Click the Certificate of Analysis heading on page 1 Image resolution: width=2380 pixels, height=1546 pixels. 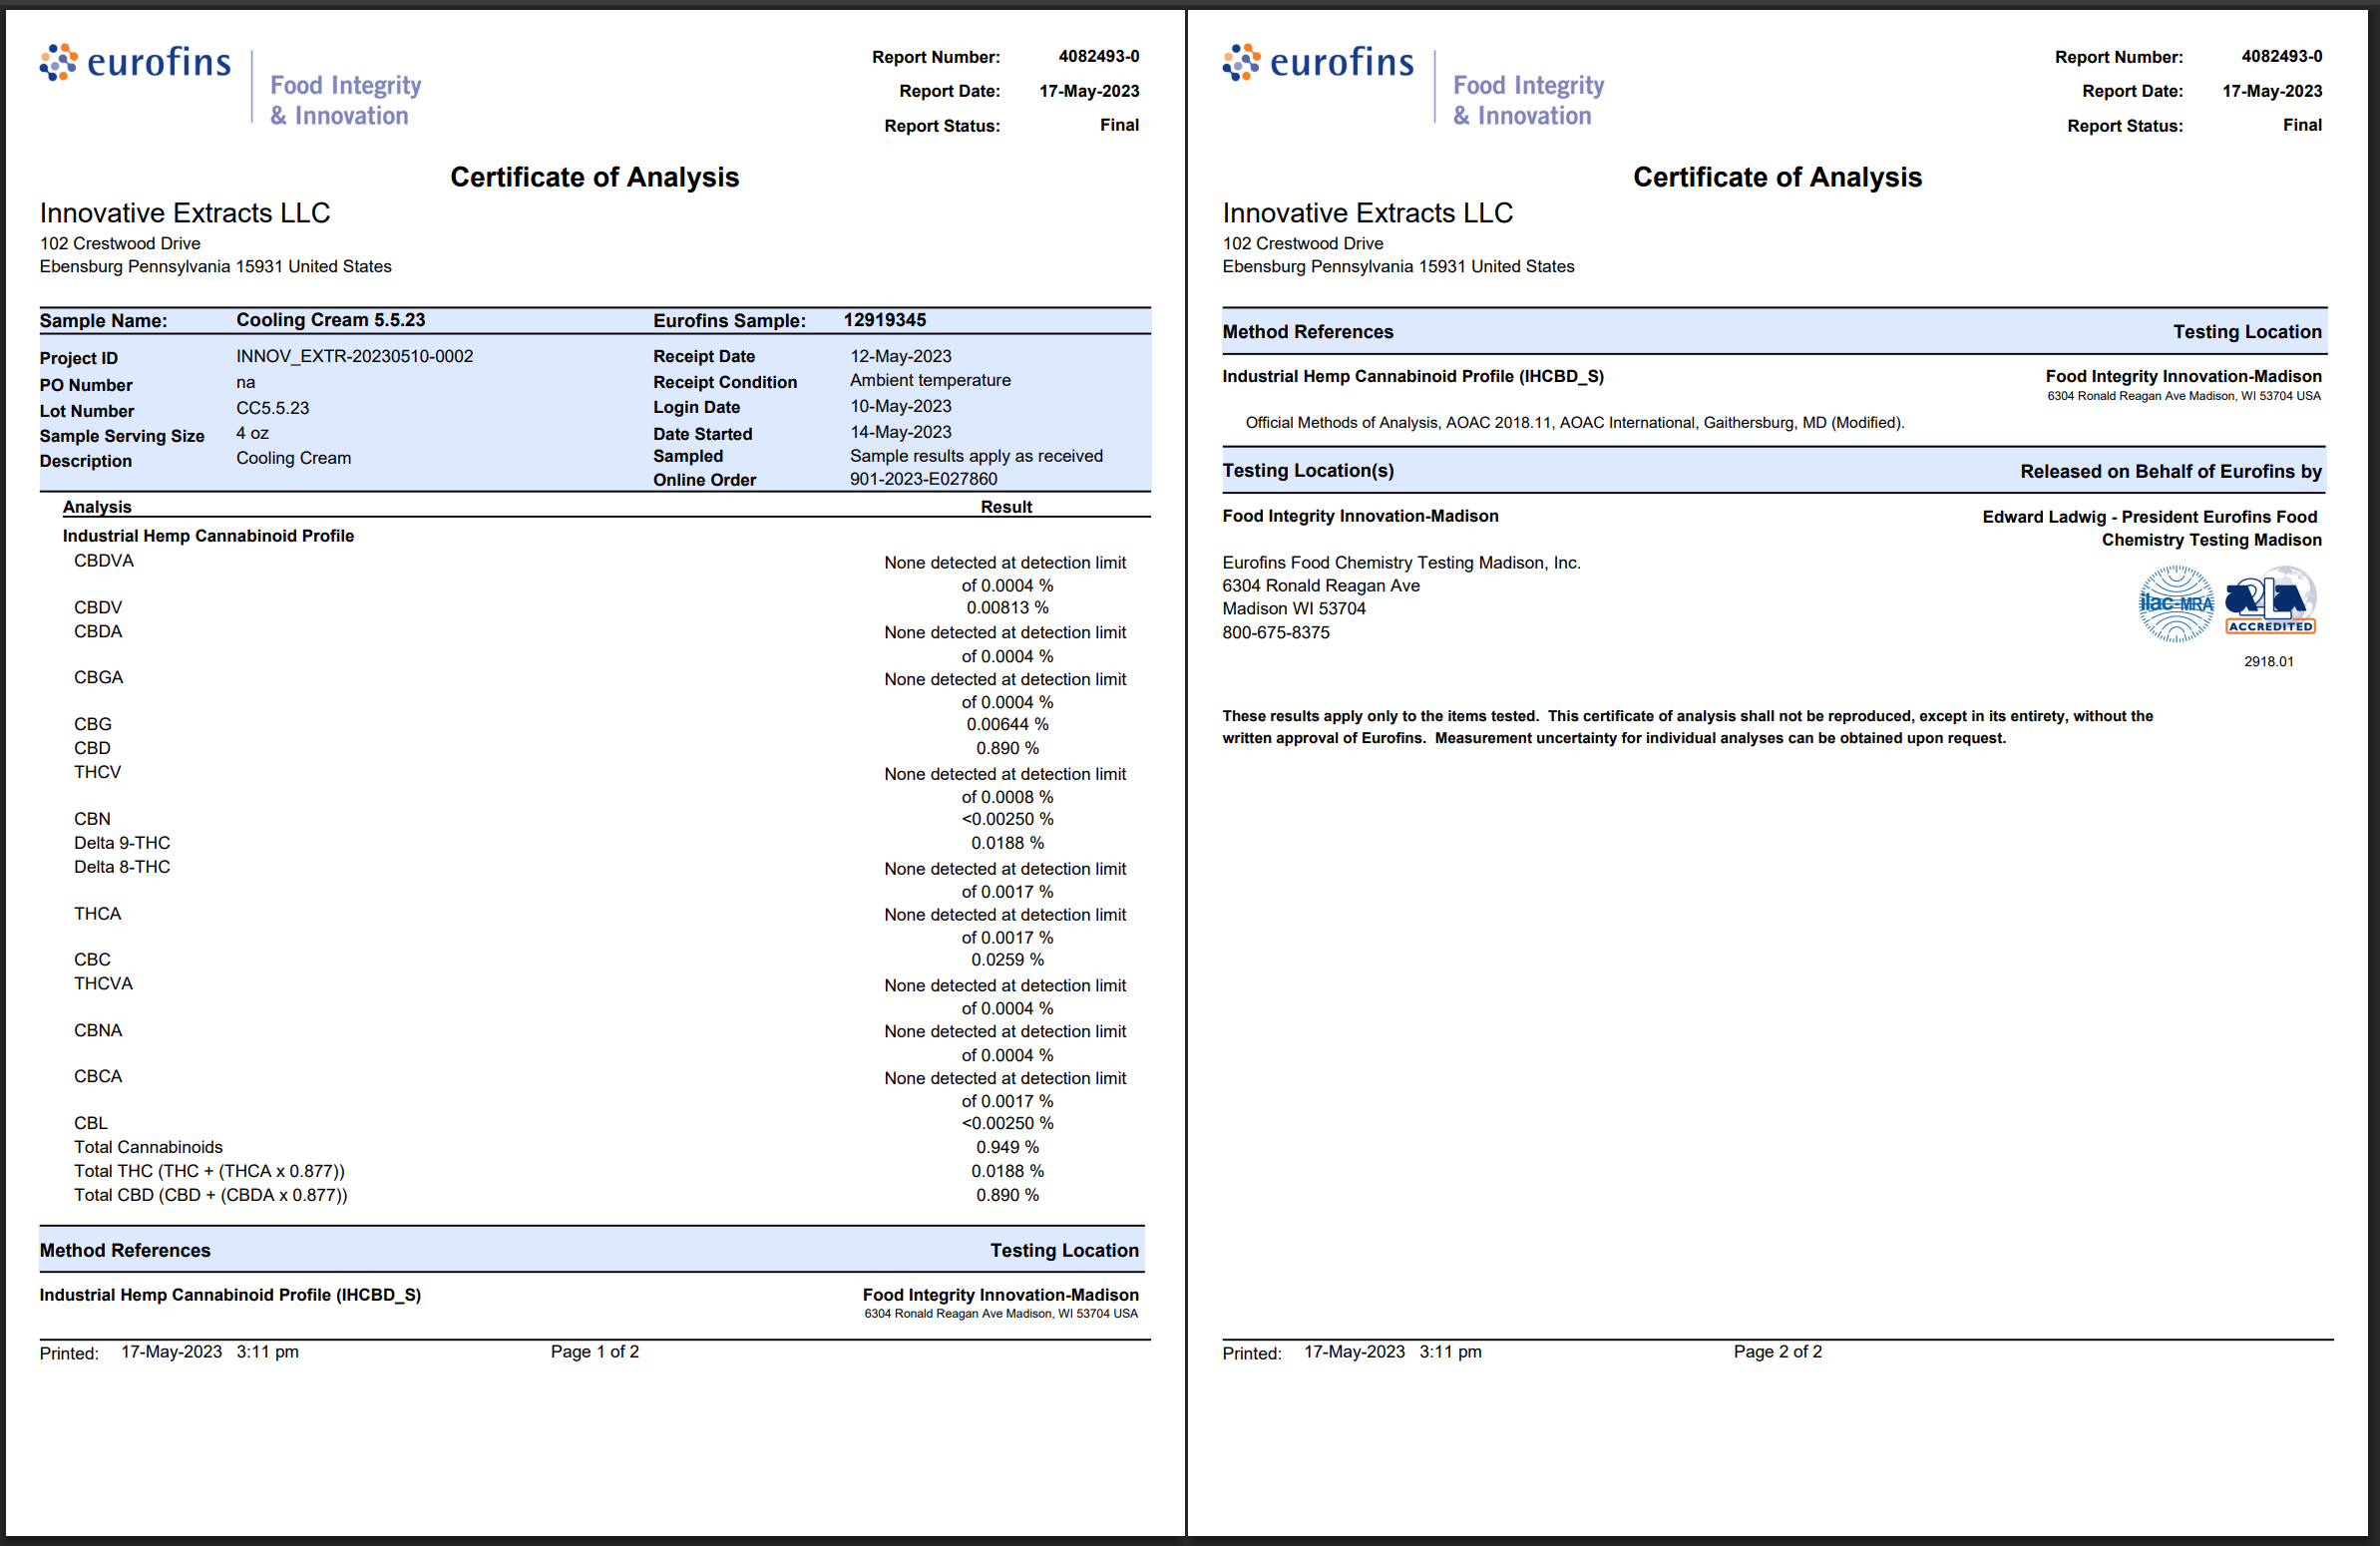594,177
